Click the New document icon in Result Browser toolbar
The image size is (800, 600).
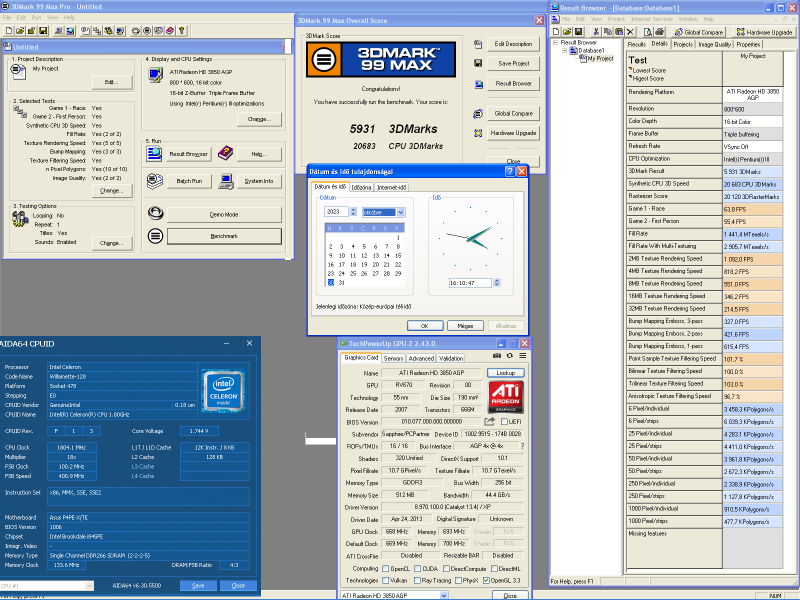coord(556,32)
